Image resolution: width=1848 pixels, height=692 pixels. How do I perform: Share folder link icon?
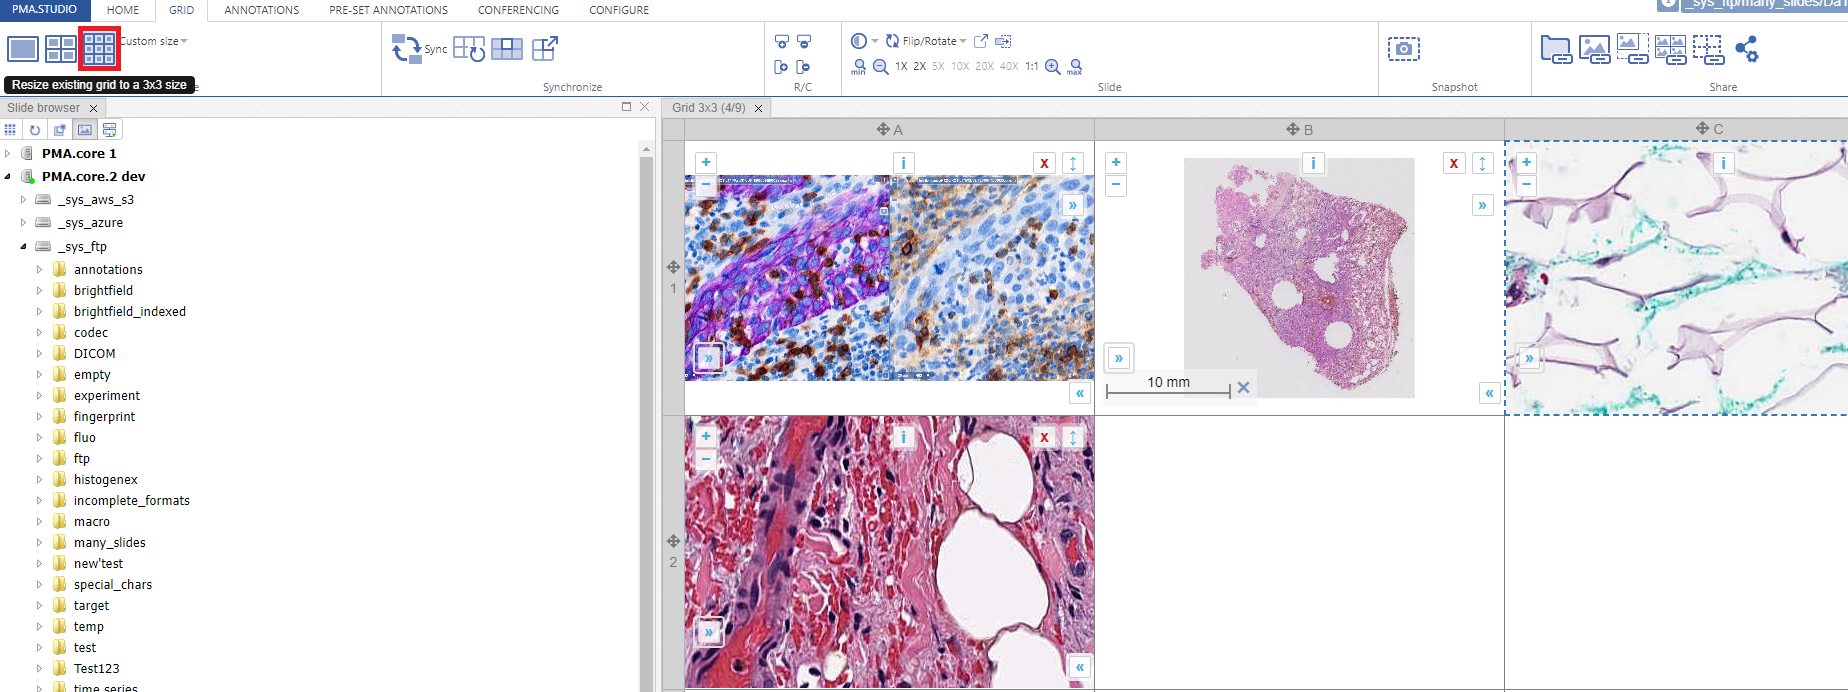(x=1555, y=49)
